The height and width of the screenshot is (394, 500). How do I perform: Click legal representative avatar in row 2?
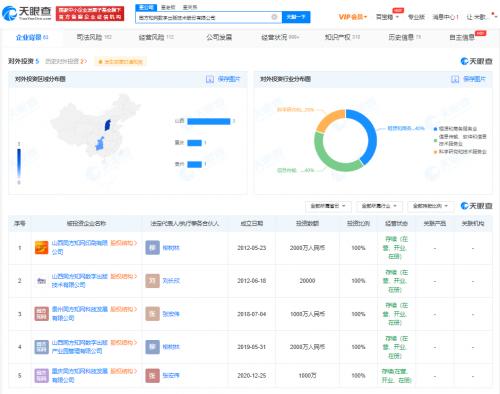(152, 281)
